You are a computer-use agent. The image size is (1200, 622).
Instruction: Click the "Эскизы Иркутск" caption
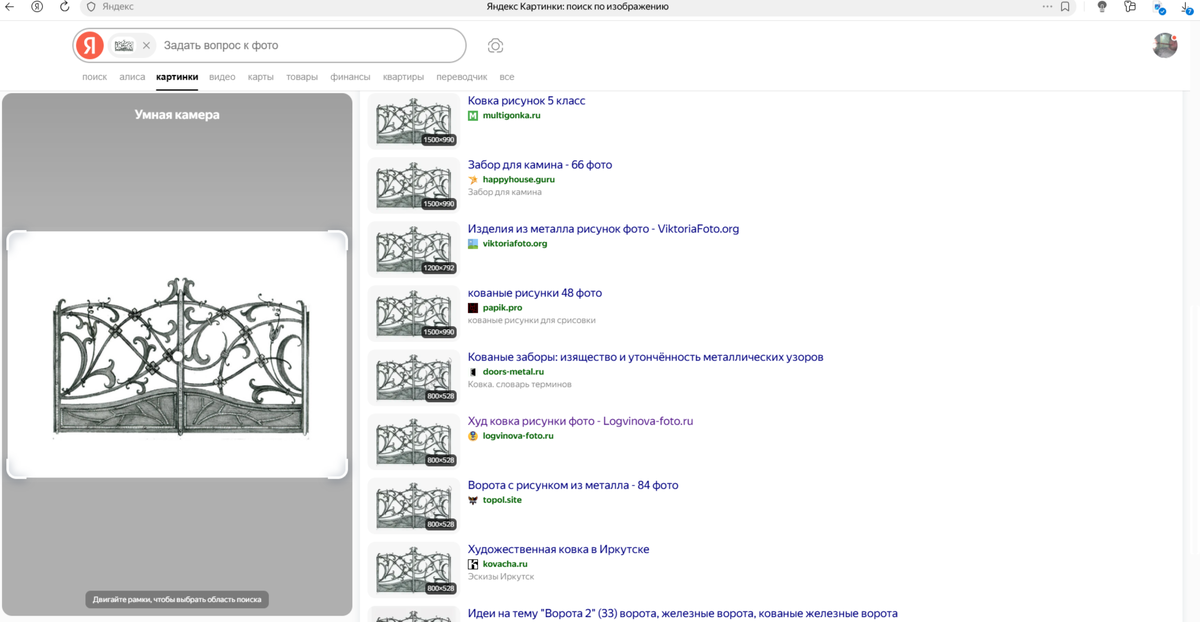pos(501,576)
